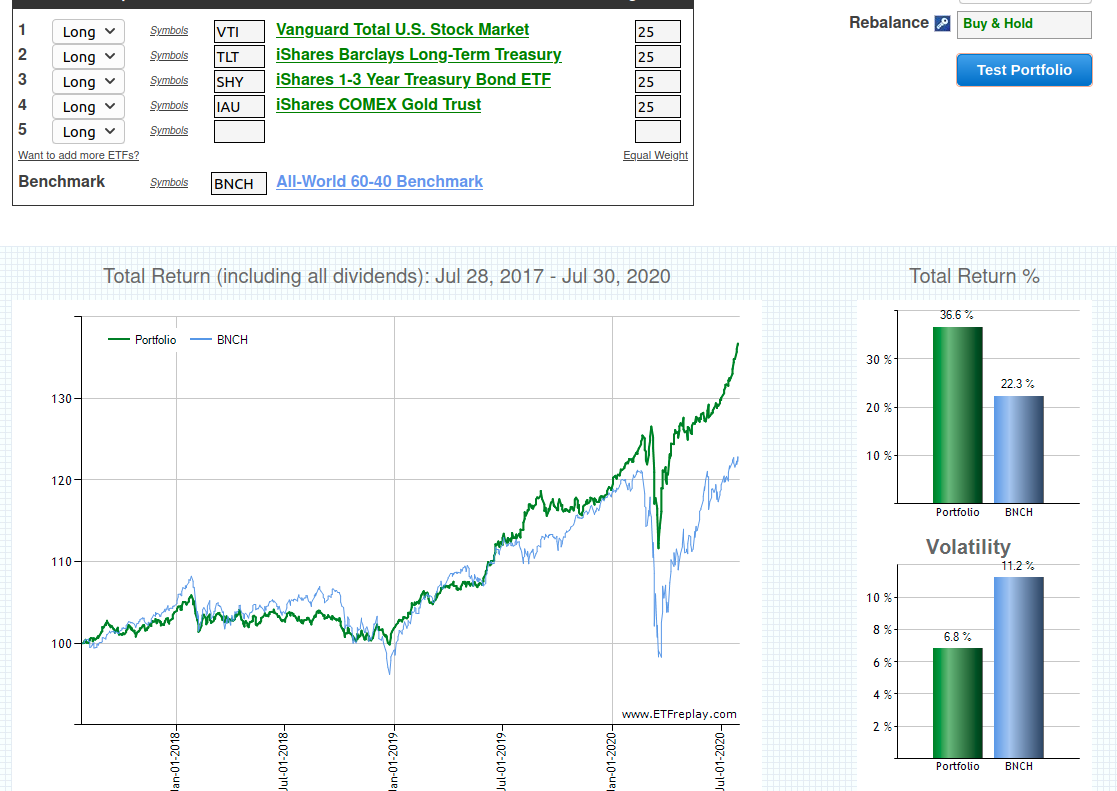Click the blue BNCH bar in Volatility chart
Screen dimensions: 1117x791
[x=1018, y=667]
